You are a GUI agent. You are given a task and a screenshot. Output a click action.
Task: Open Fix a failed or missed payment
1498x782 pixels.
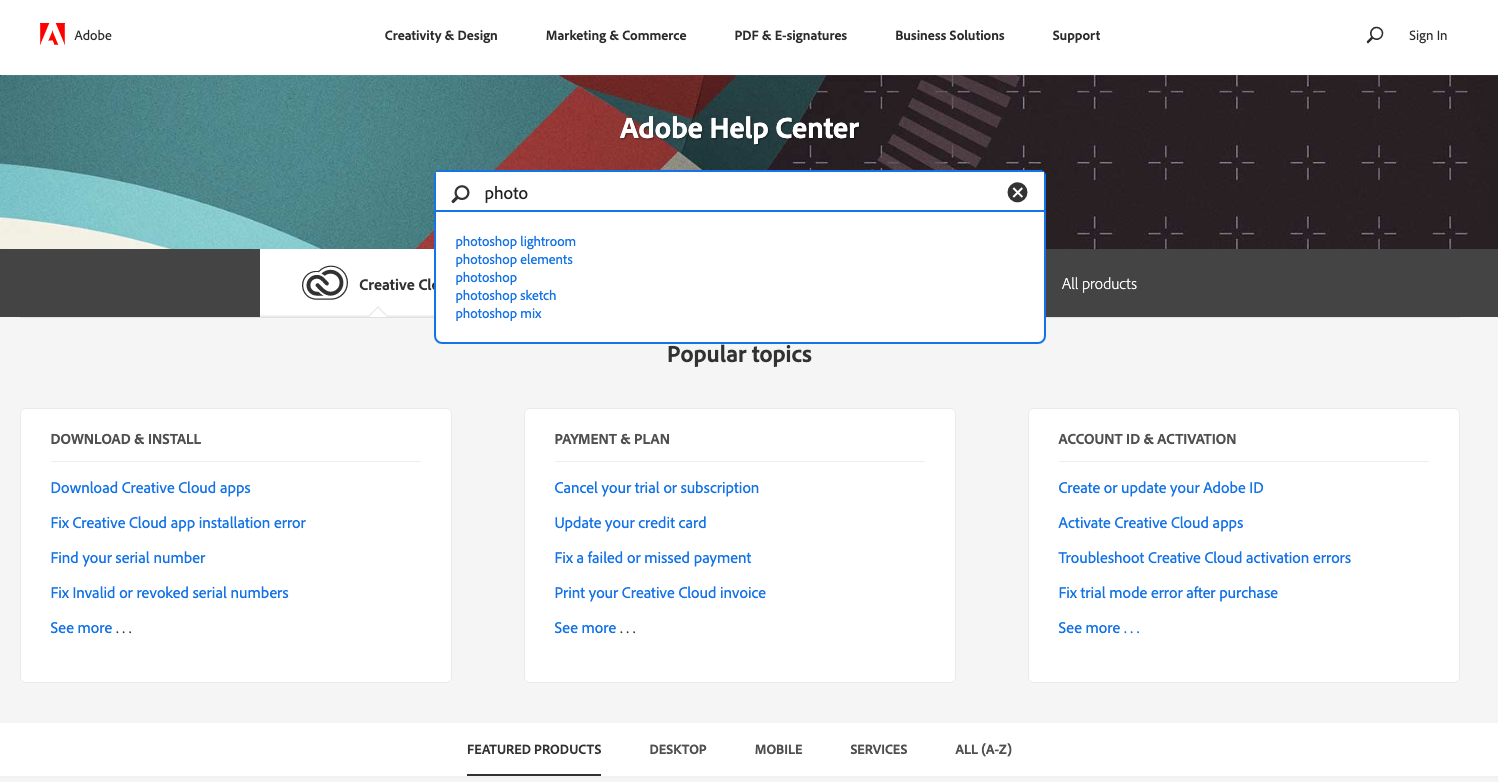pyautogui.click(x=653, y=558)
